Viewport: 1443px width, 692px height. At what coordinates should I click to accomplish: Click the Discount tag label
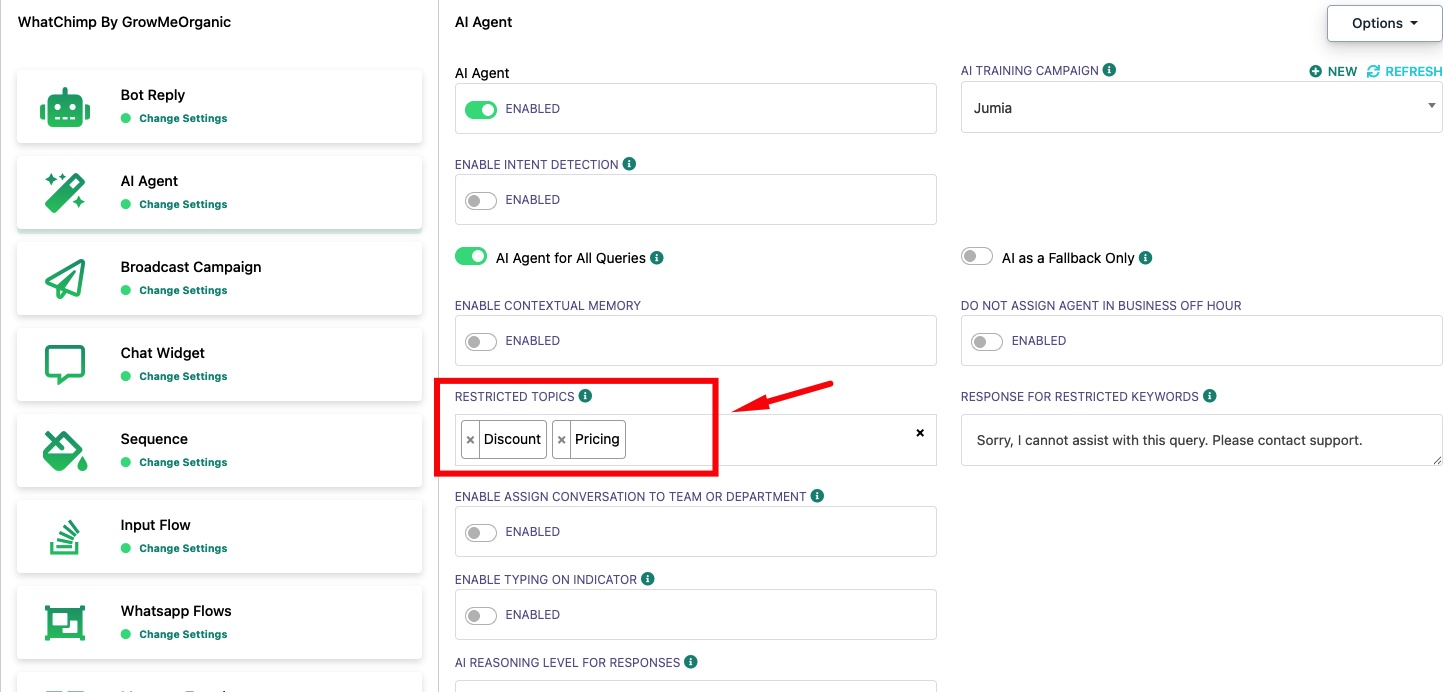click(x=512, y=439)
